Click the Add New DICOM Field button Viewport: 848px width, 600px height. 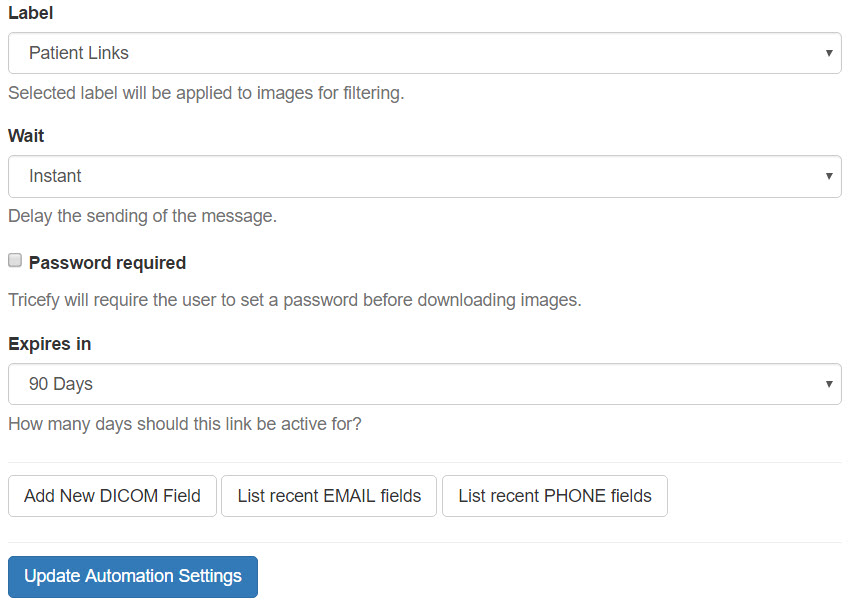tap(112, 496)
